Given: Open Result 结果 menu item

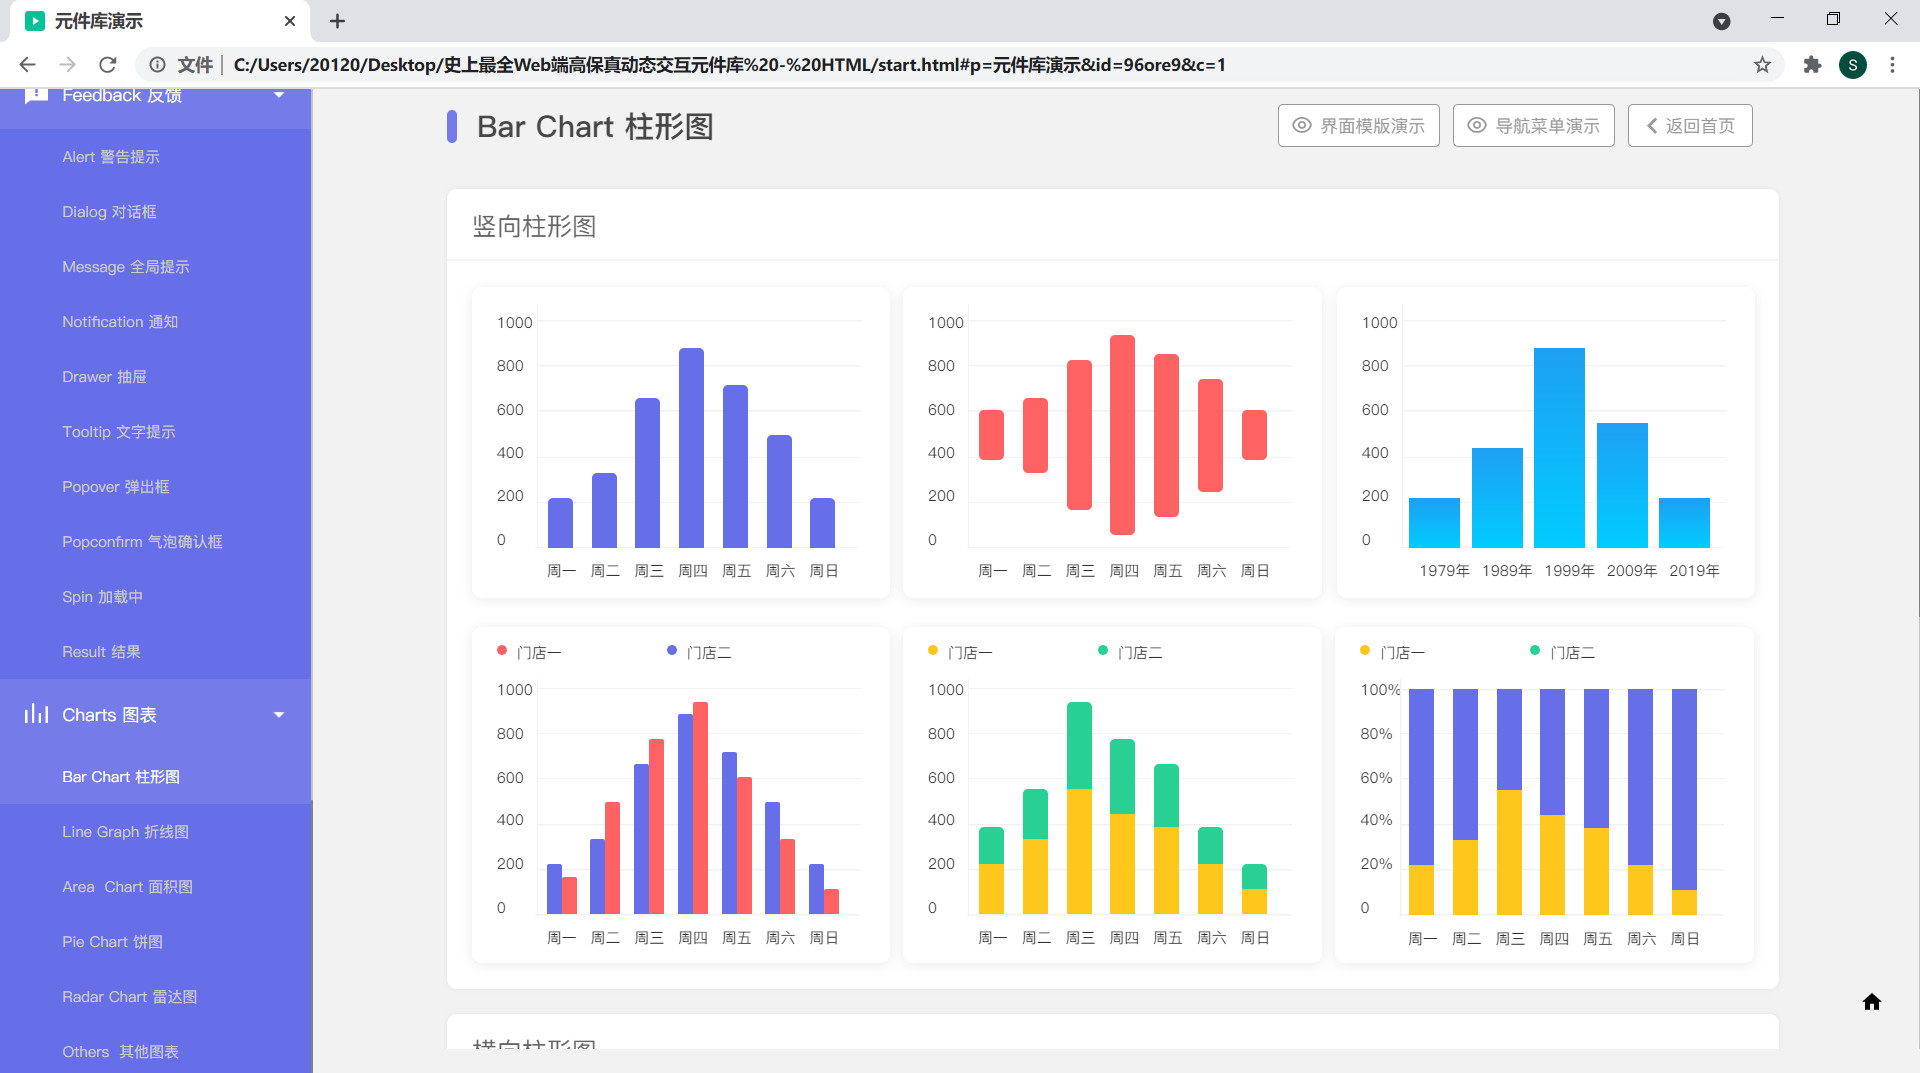Looking at the screenshot, I should pos(101,652).
